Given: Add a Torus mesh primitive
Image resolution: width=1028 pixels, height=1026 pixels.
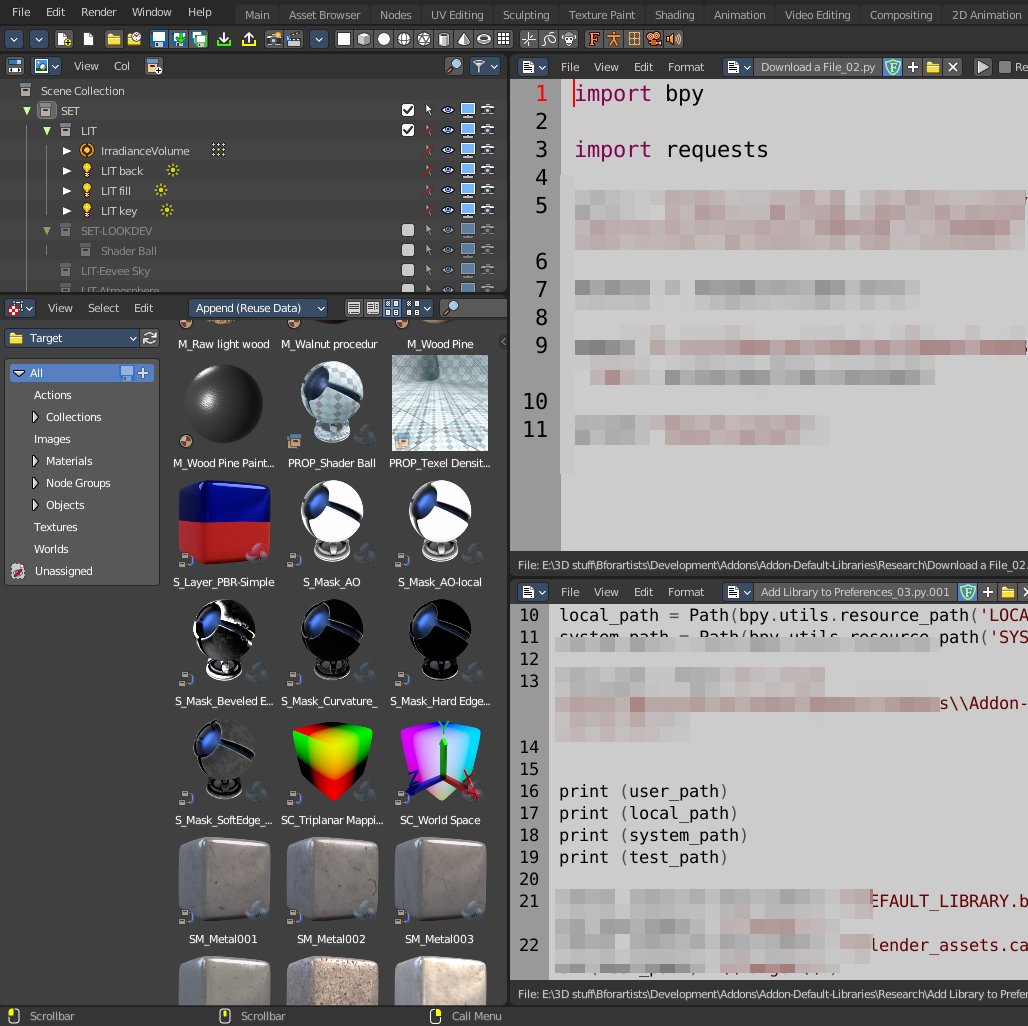Looking at the screenshot, I should click(484, 39).
